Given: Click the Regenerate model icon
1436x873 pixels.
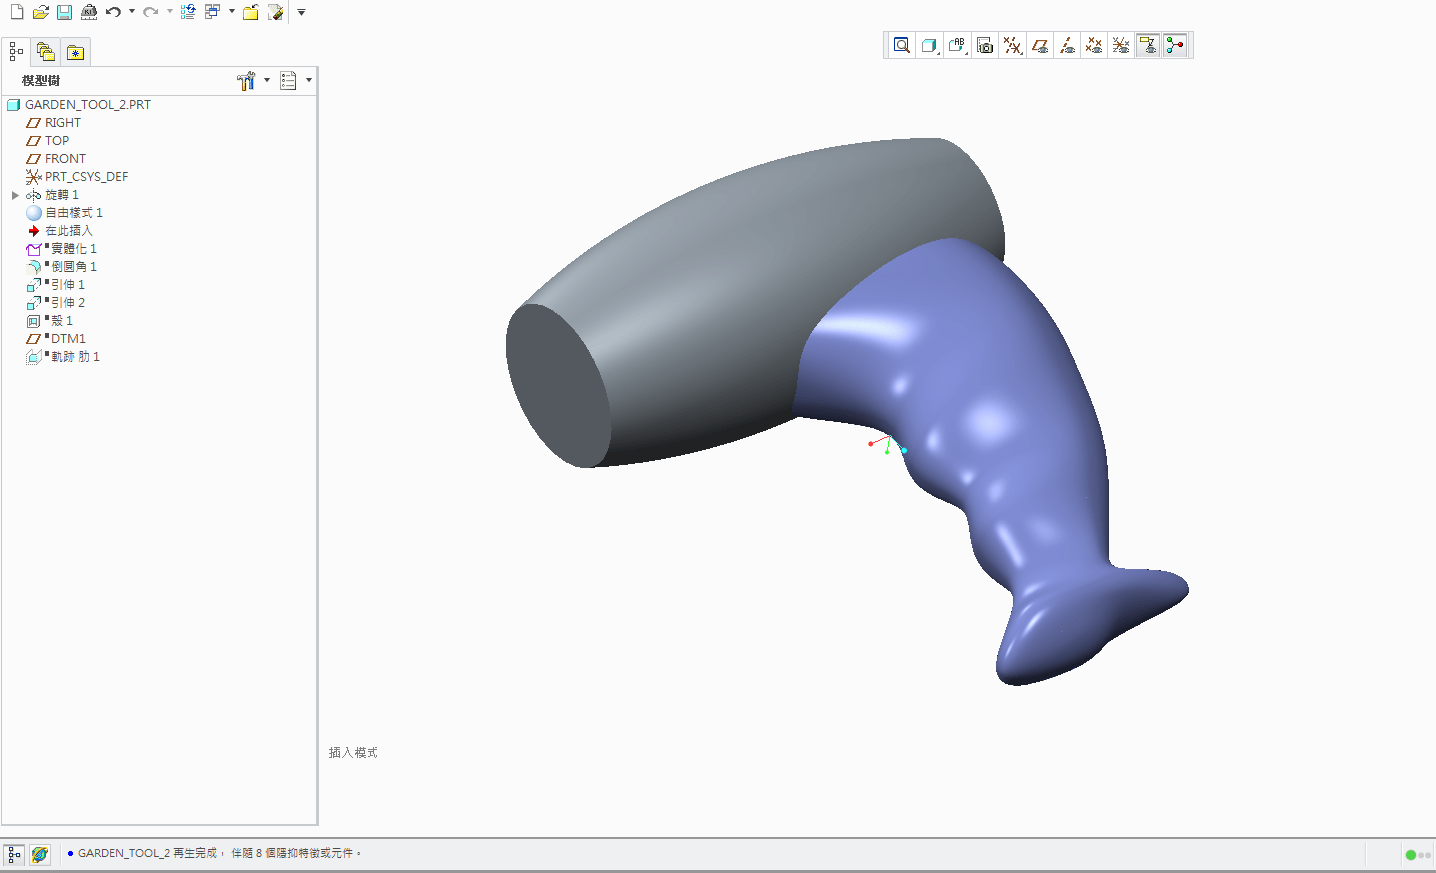Looking at the screenshot, I should [187, 12].
